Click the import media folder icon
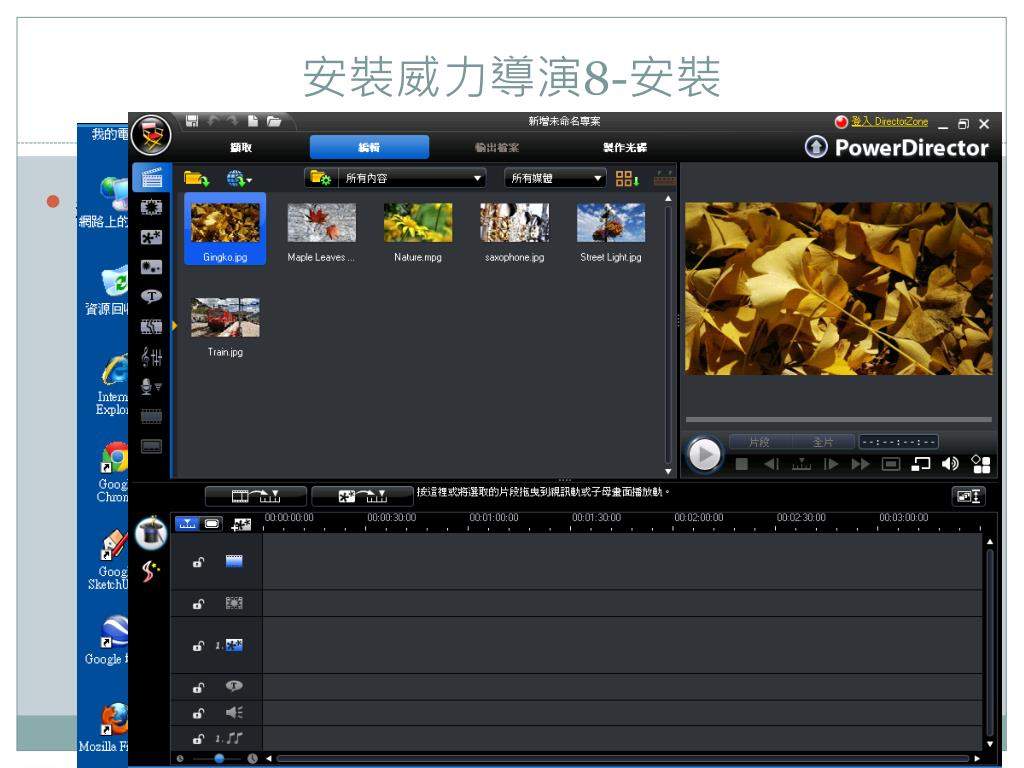 click(196, 178)
